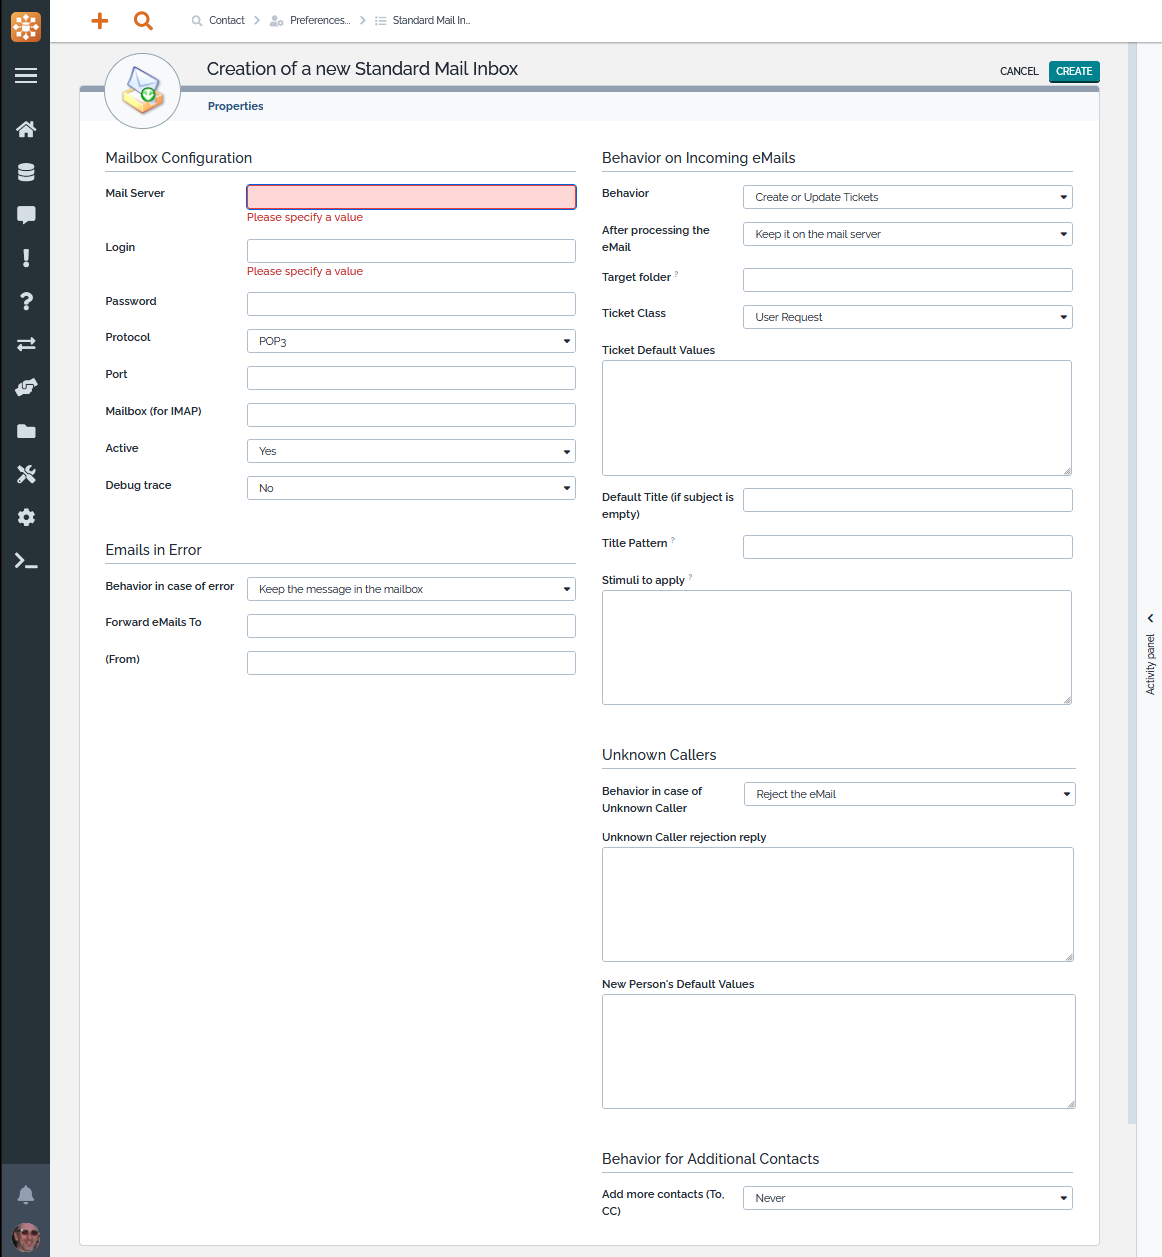Open the terminal prompt sidebar icon
The image size is (1162, 1257).
[x=26, y=561]
